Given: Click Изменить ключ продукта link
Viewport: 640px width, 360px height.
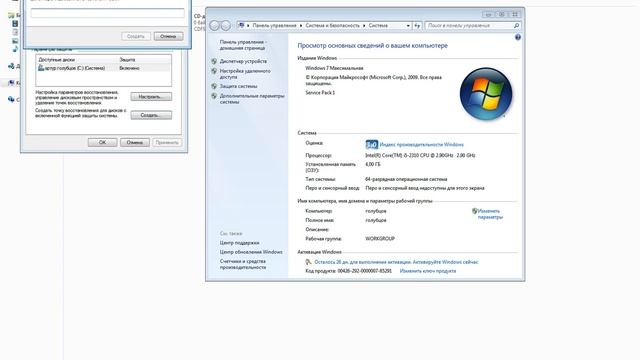Looking at the screenshot, I should (x=428, y=271).
